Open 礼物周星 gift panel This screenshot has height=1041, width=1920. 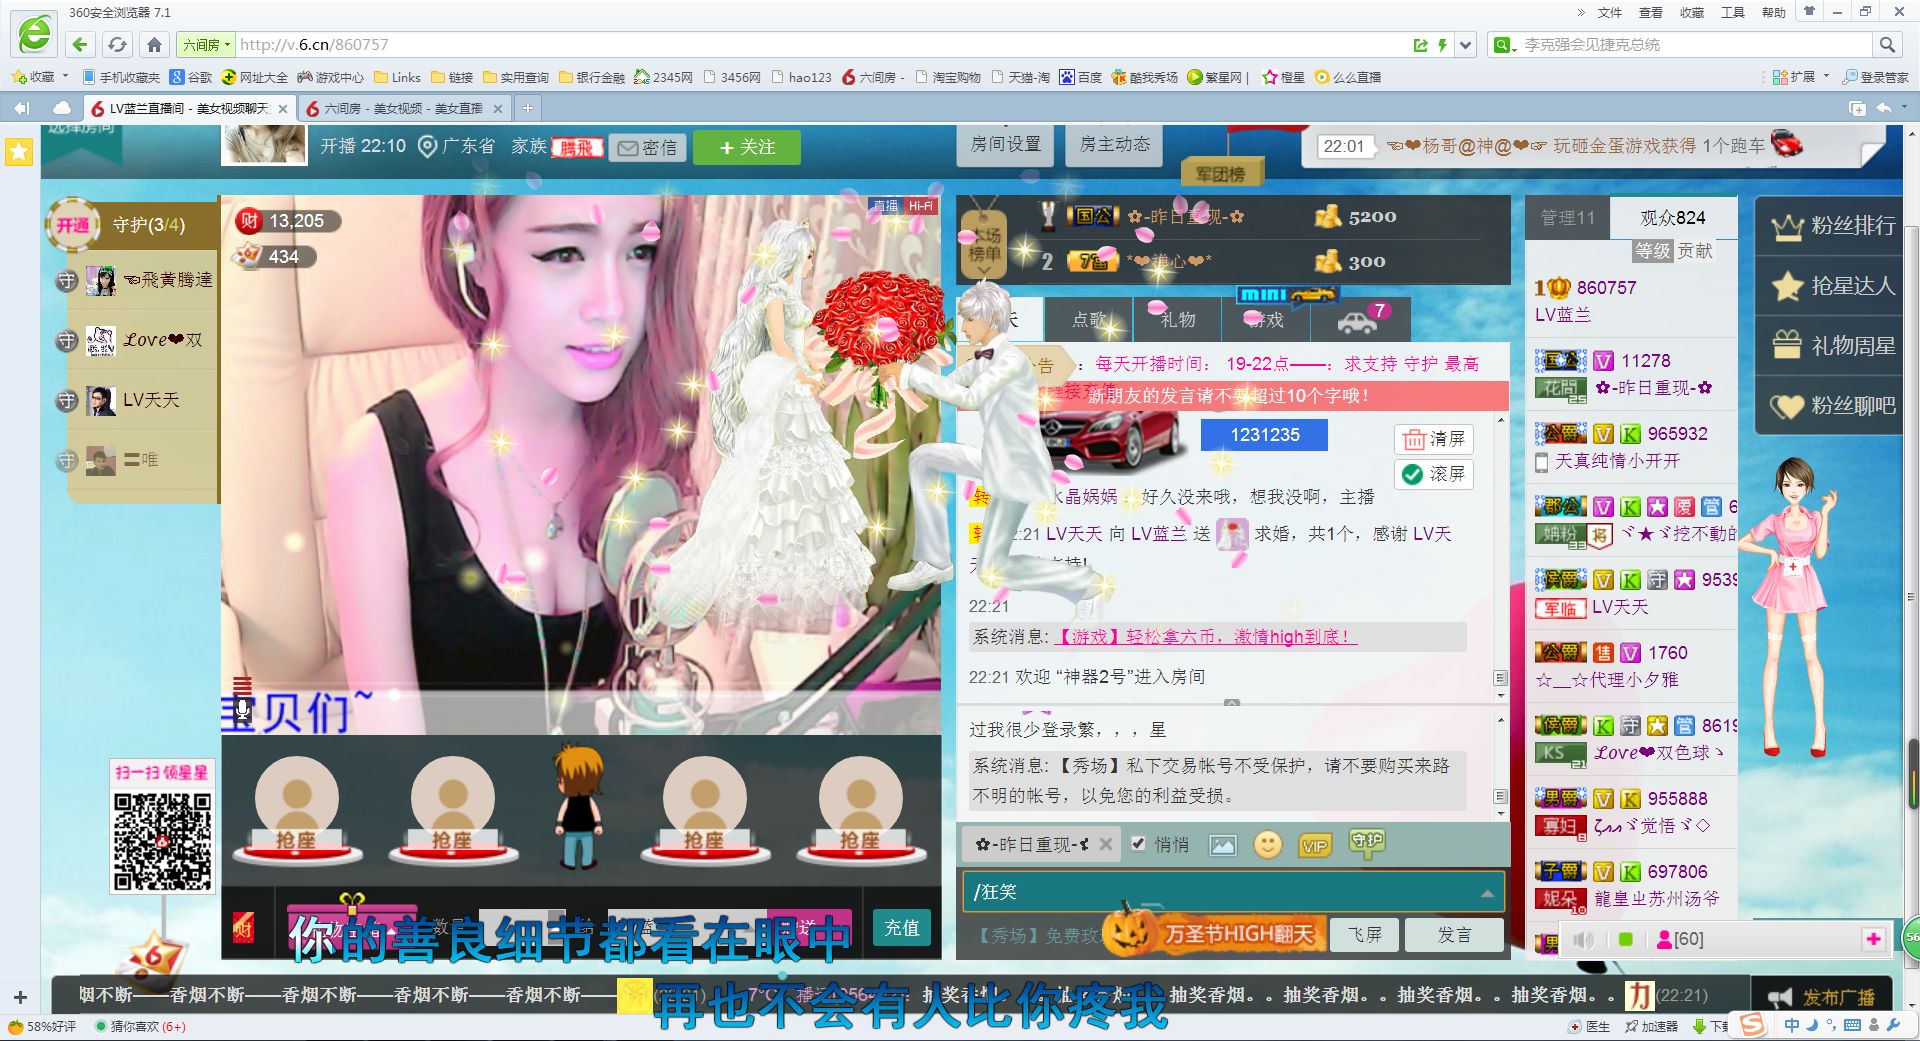point(1832,346)
